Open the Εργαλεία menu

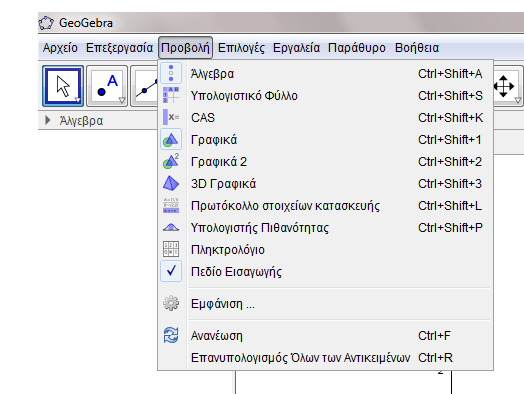(296, 48)
